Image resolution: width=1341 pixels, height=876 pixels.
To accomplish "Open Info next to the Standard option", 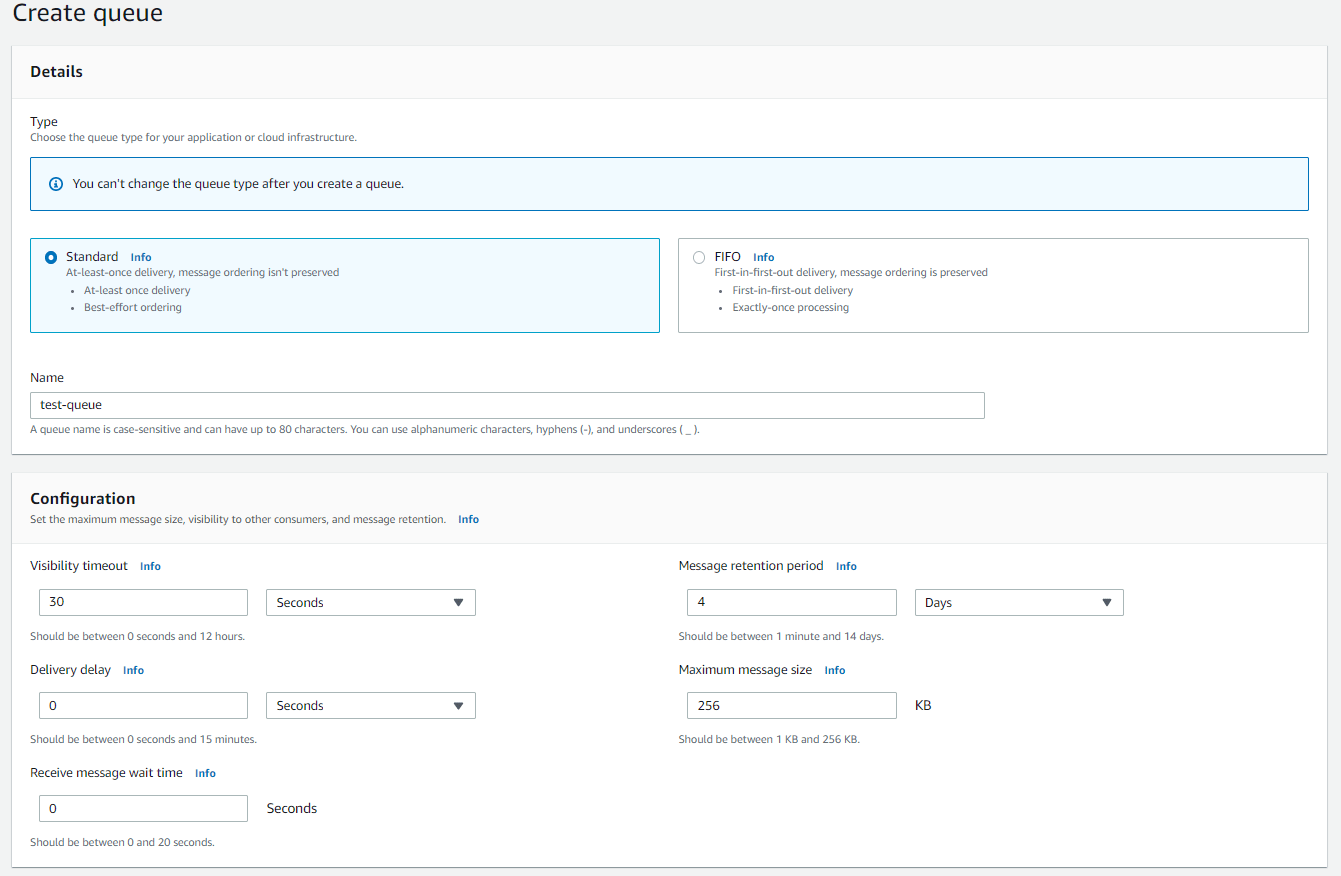I will pyautogui.click(x=140, y=257).
